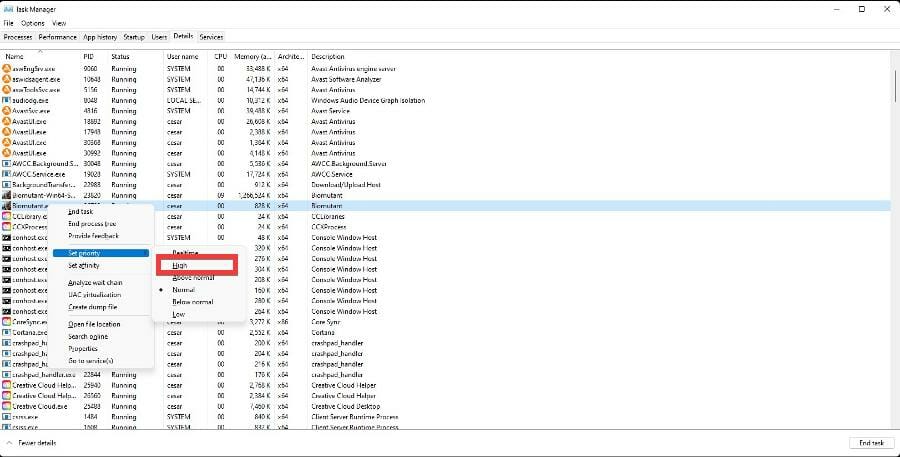Open the File menu

[x=8, y=24]
